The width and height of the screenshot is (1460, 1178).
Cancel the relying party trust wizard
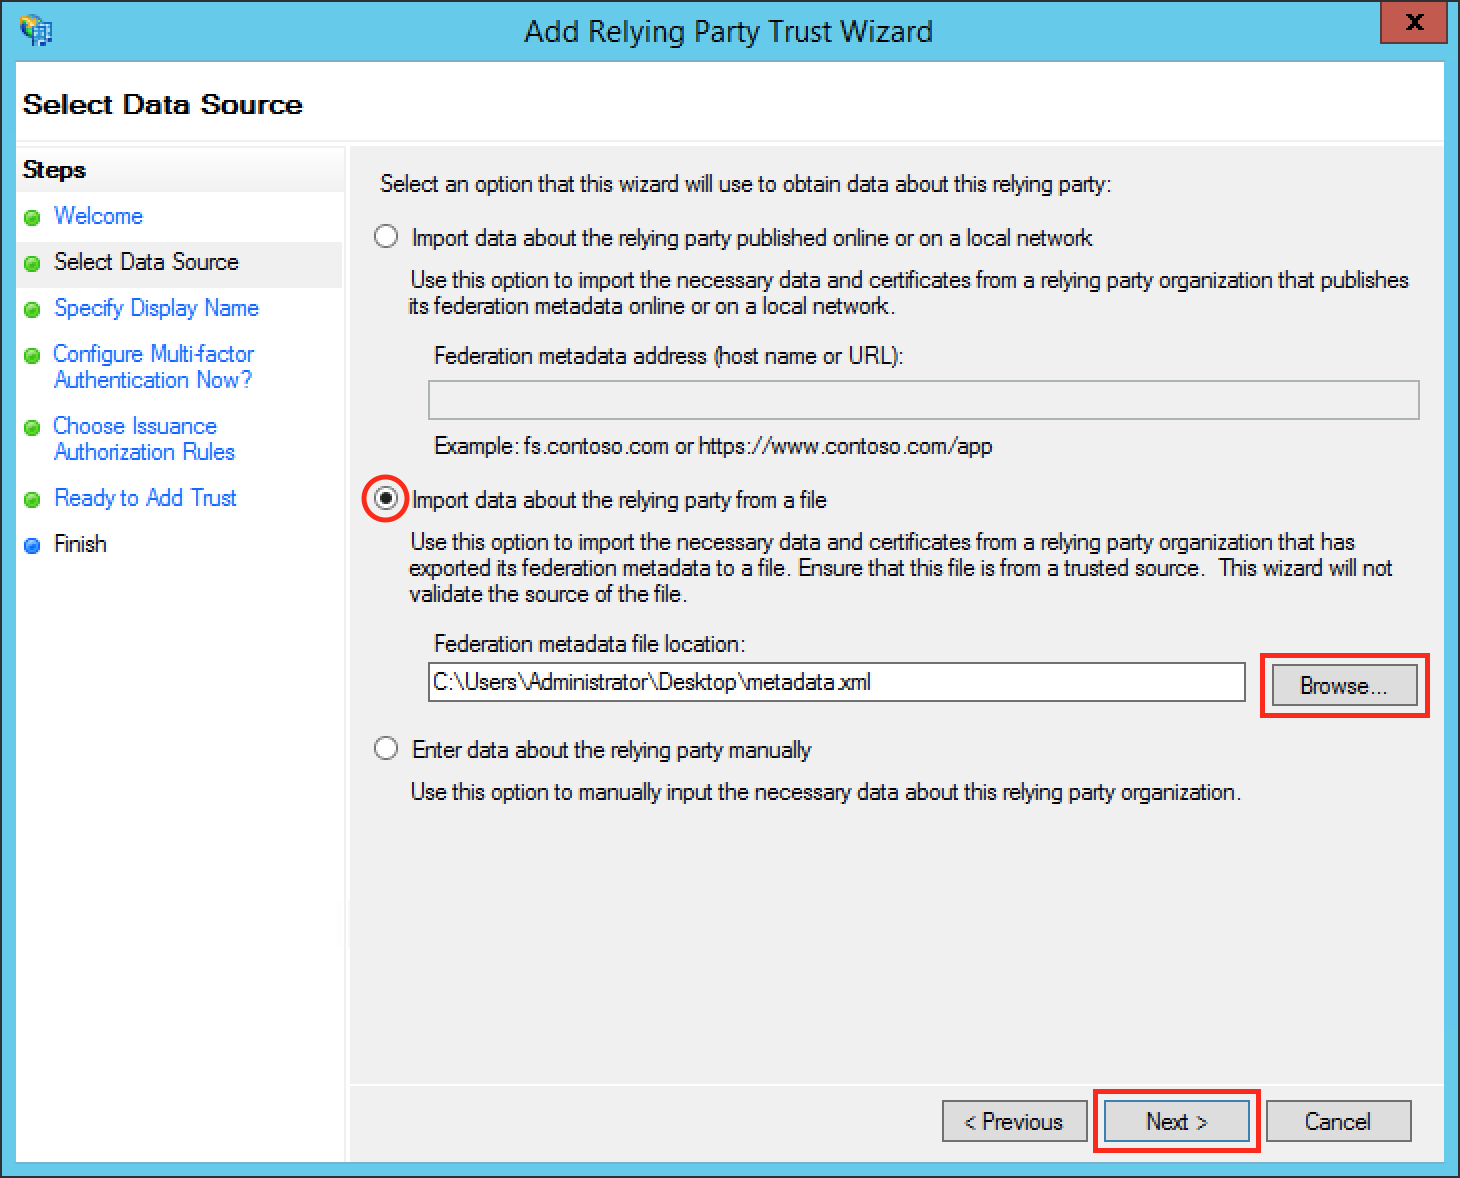click(1337, 1121)
